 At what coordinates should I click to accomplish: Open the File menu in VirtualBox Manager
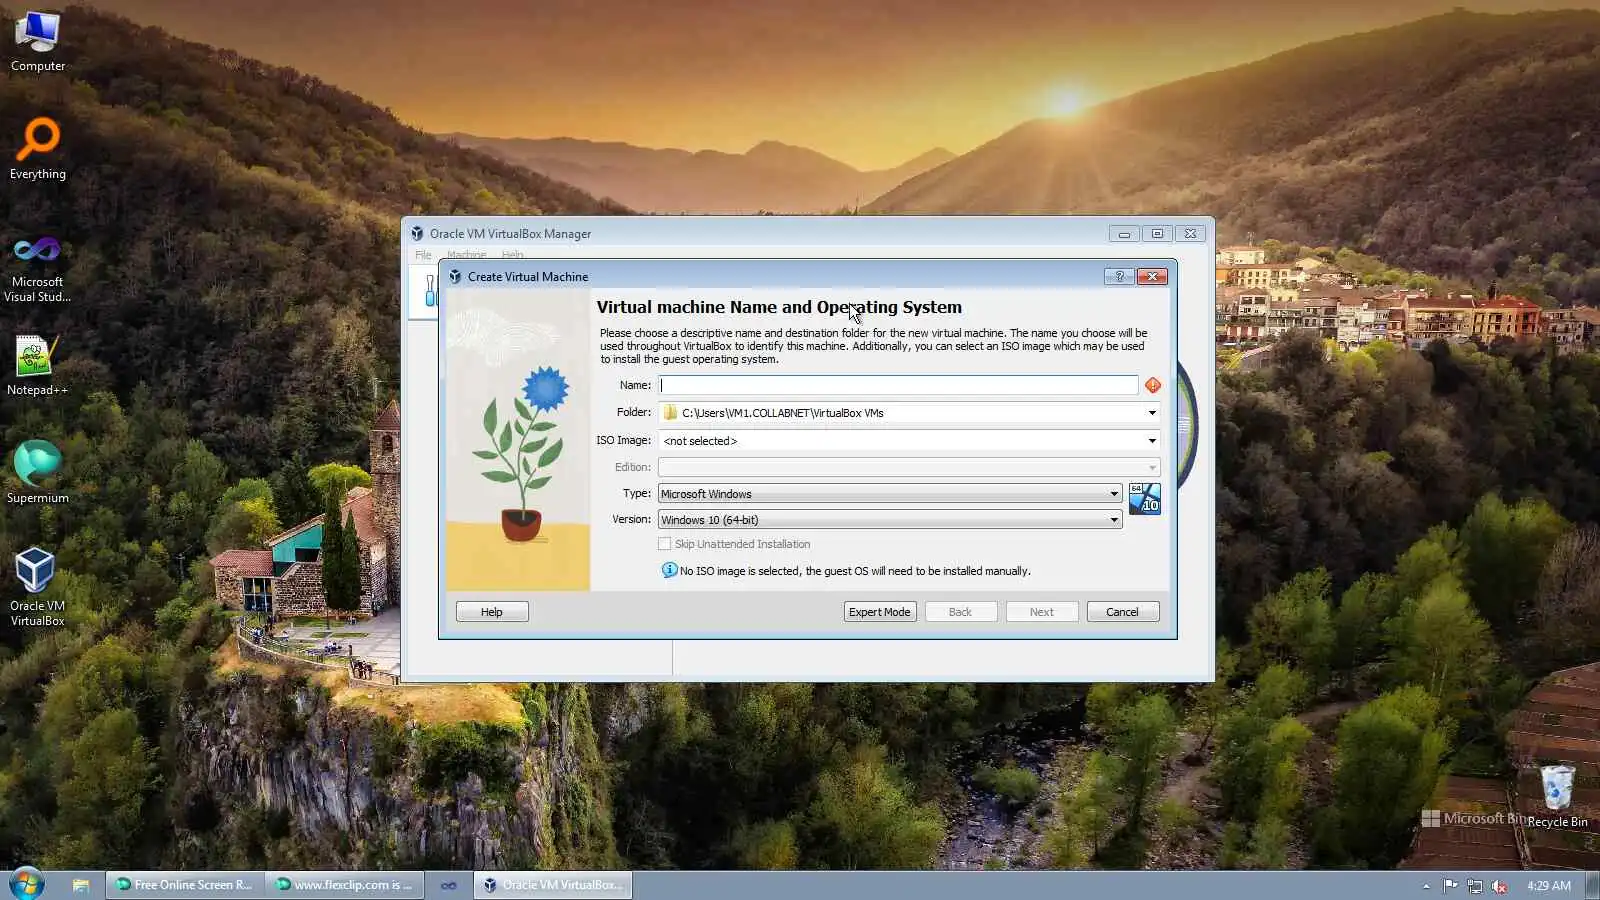423,255
